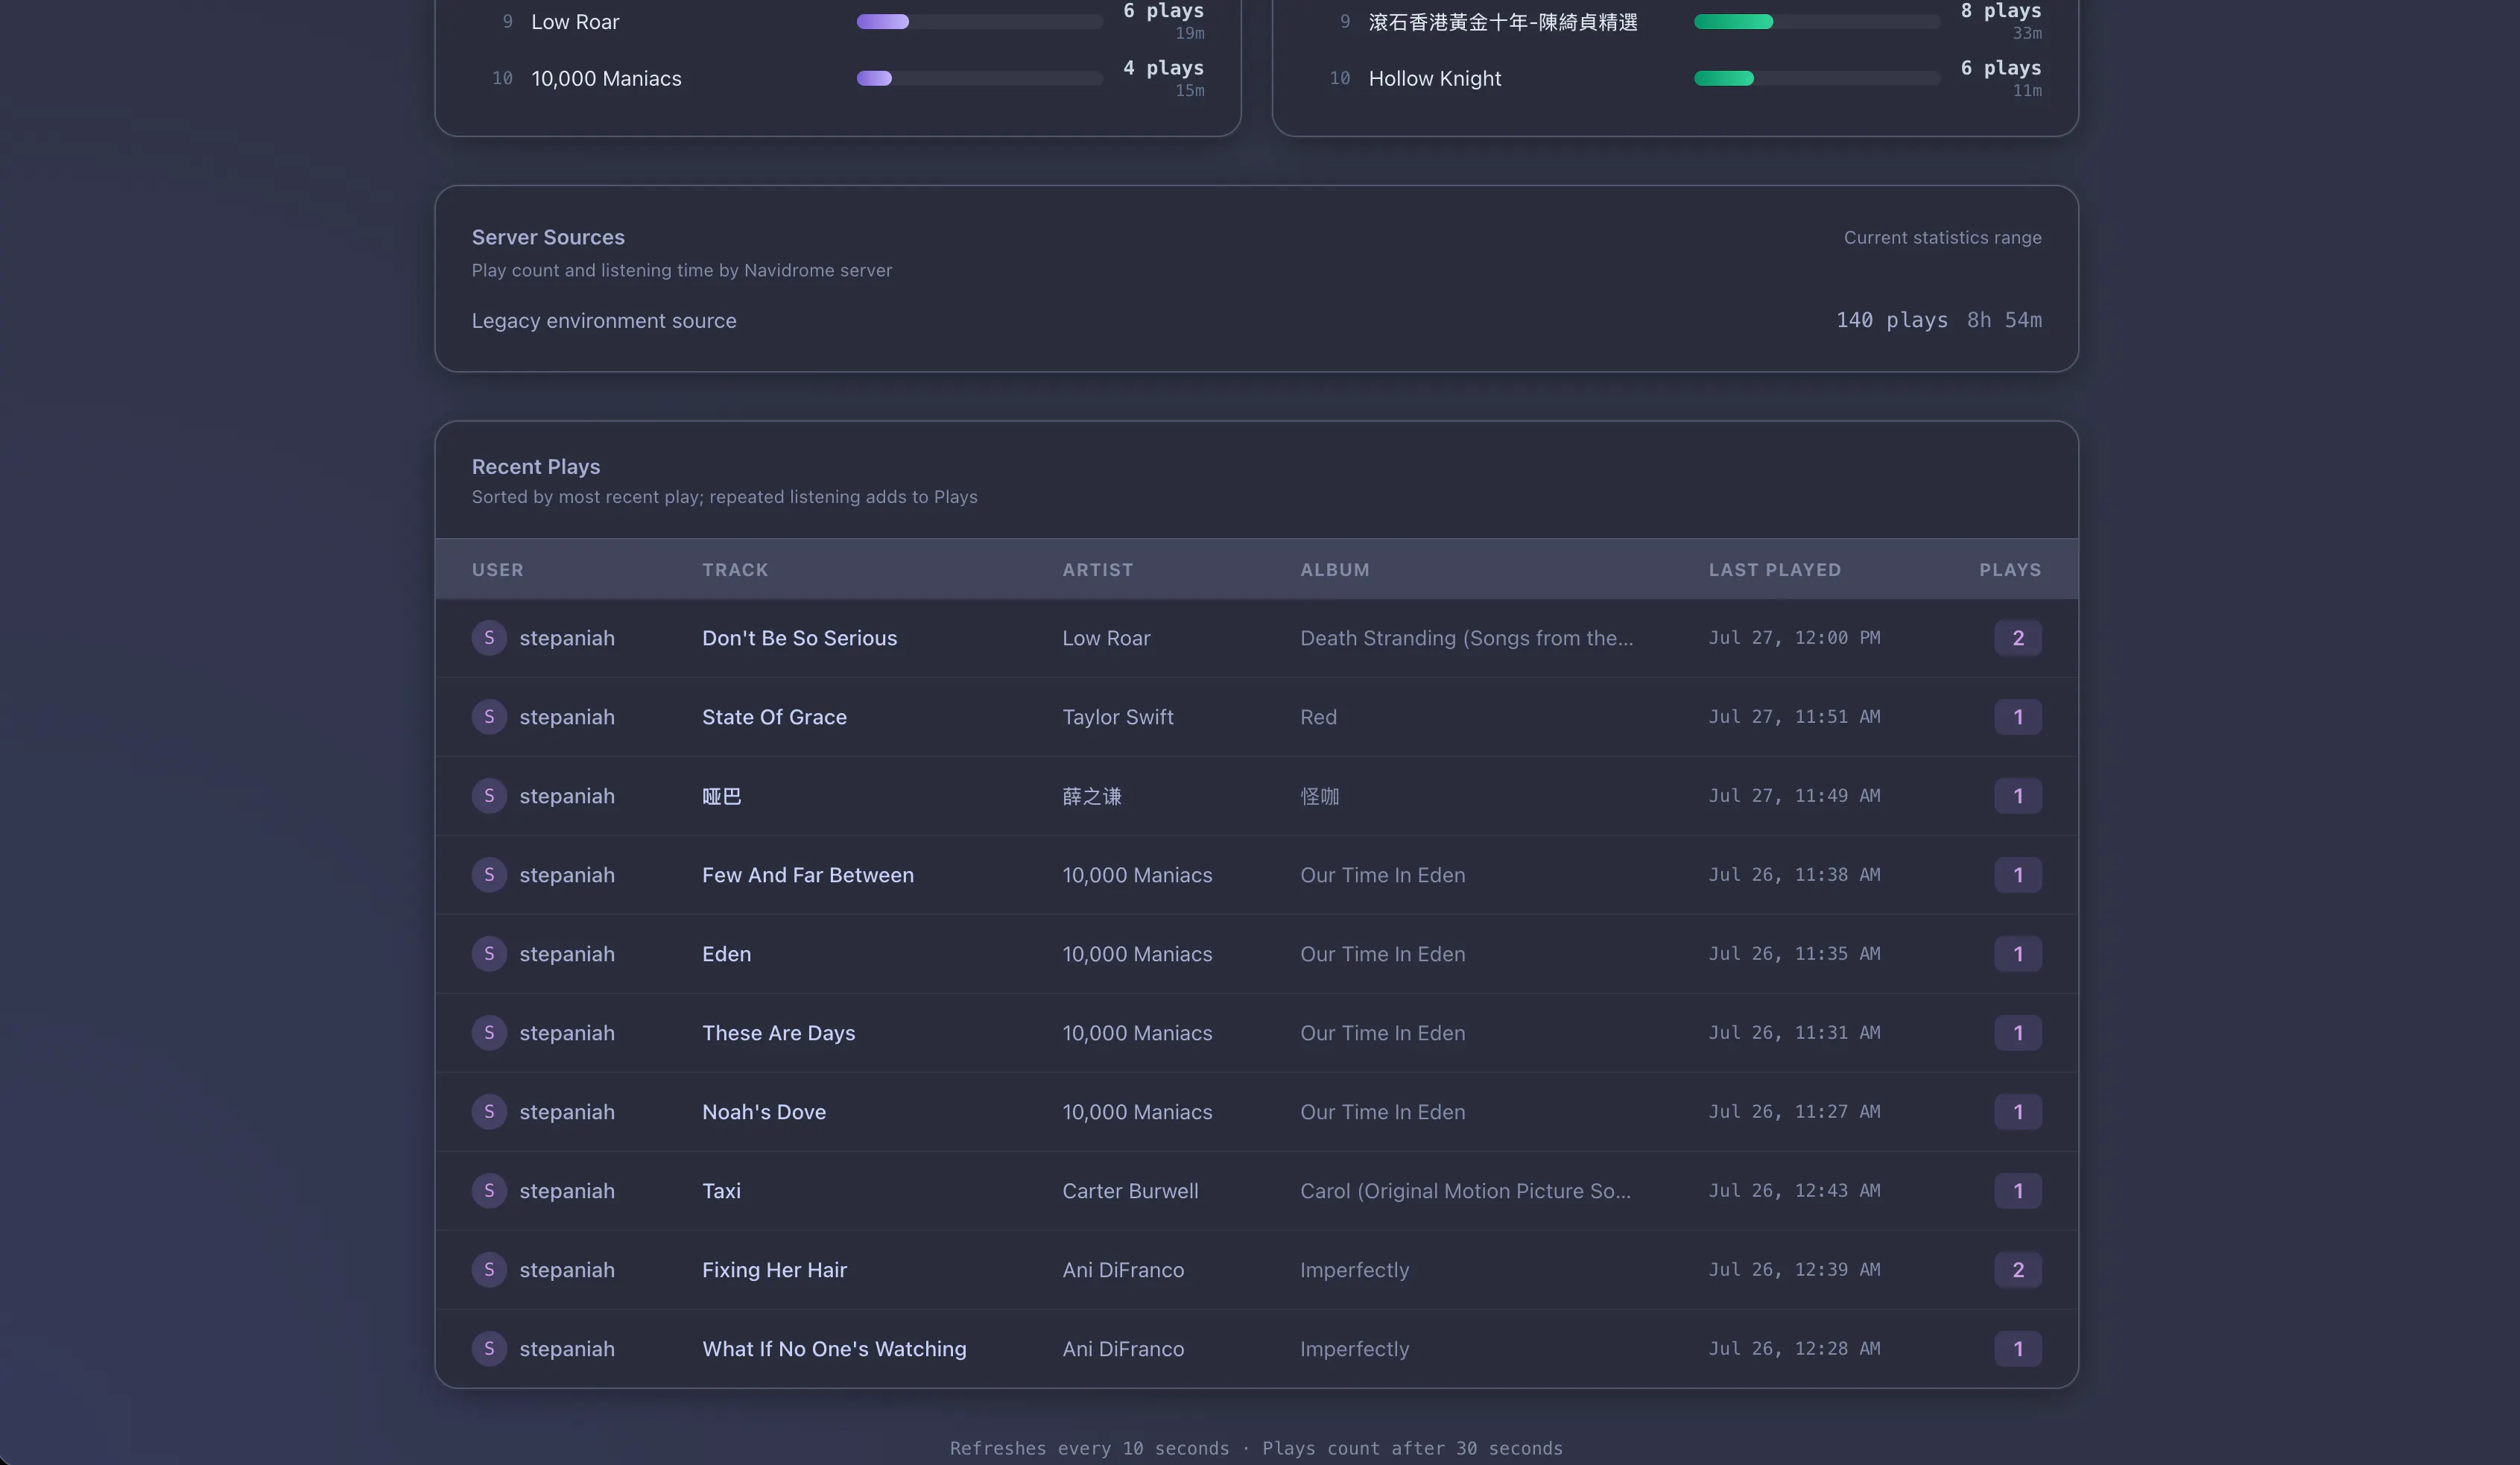Click the Track column header

735,570
